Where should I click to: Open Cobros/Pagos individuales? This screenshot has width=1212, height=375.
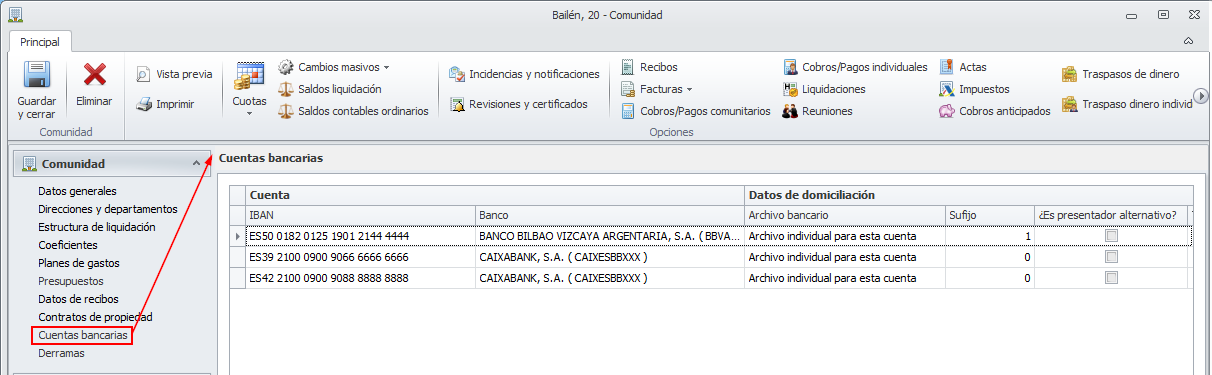point(855,67)
